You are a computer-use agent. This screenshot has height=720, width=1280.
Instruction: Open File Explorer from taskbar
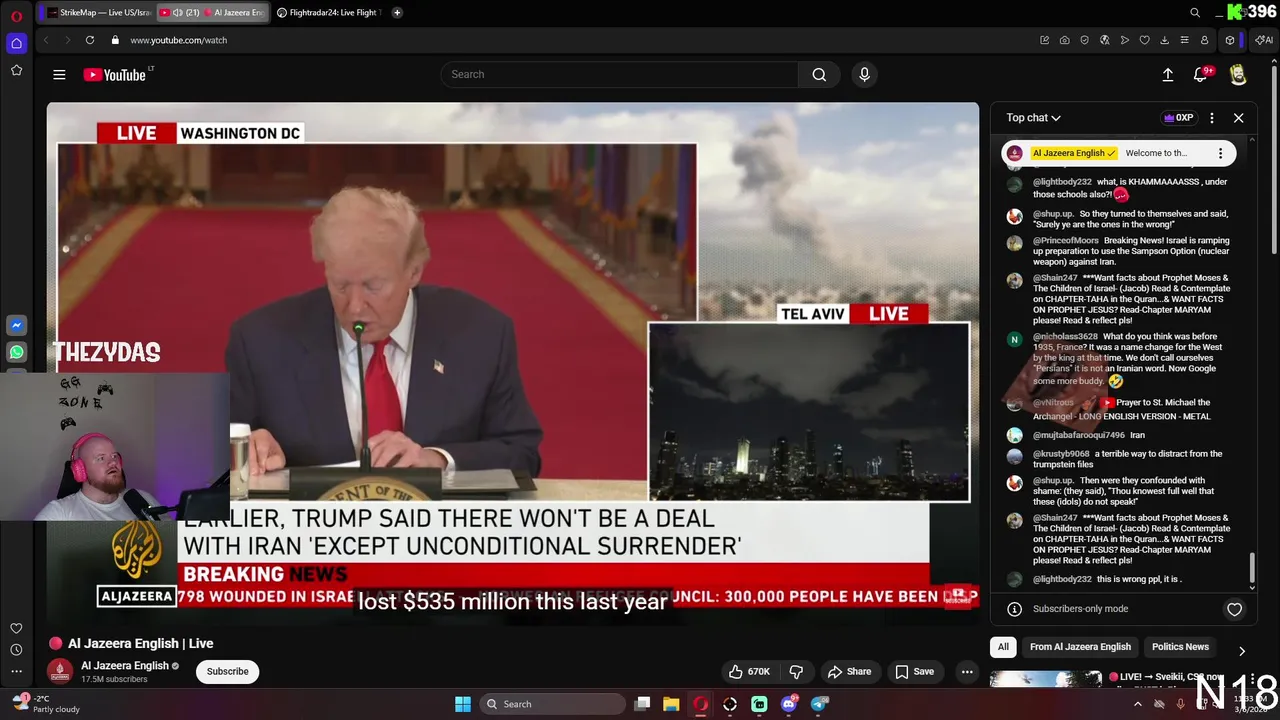pyautogui.click(x=671, y=704)
